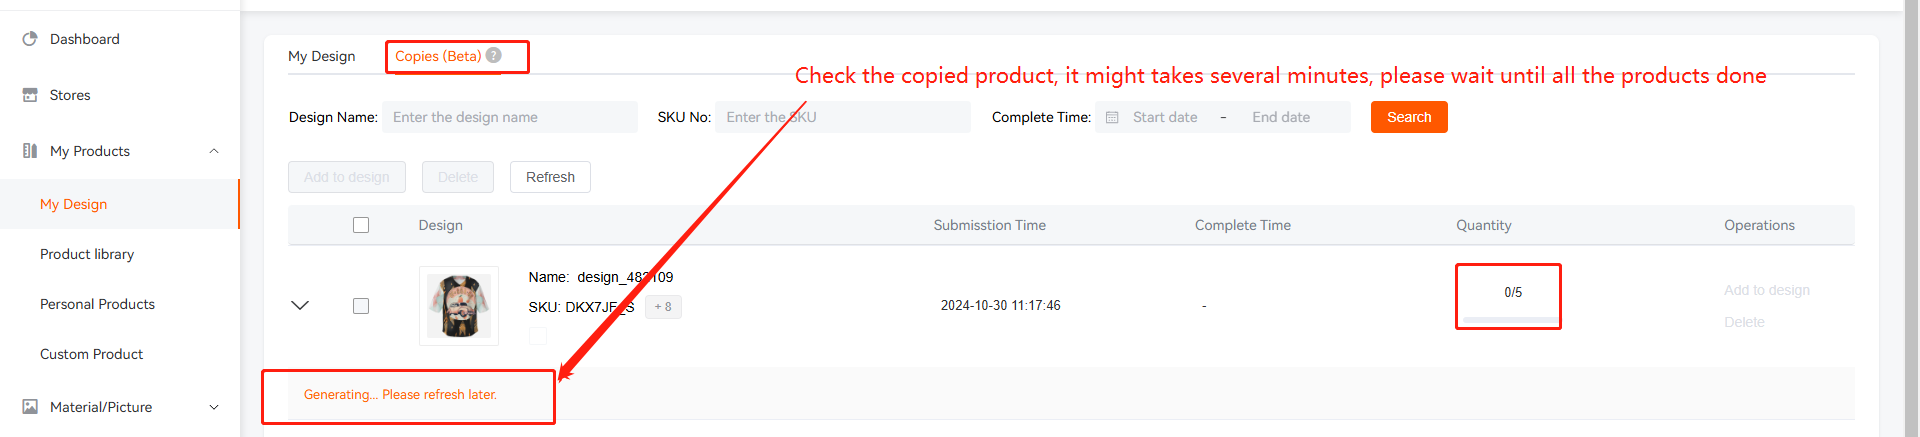Click the My Products icon in sidebar
Viewport: 1920px width, 437px height.
click(x=30, y=151)
